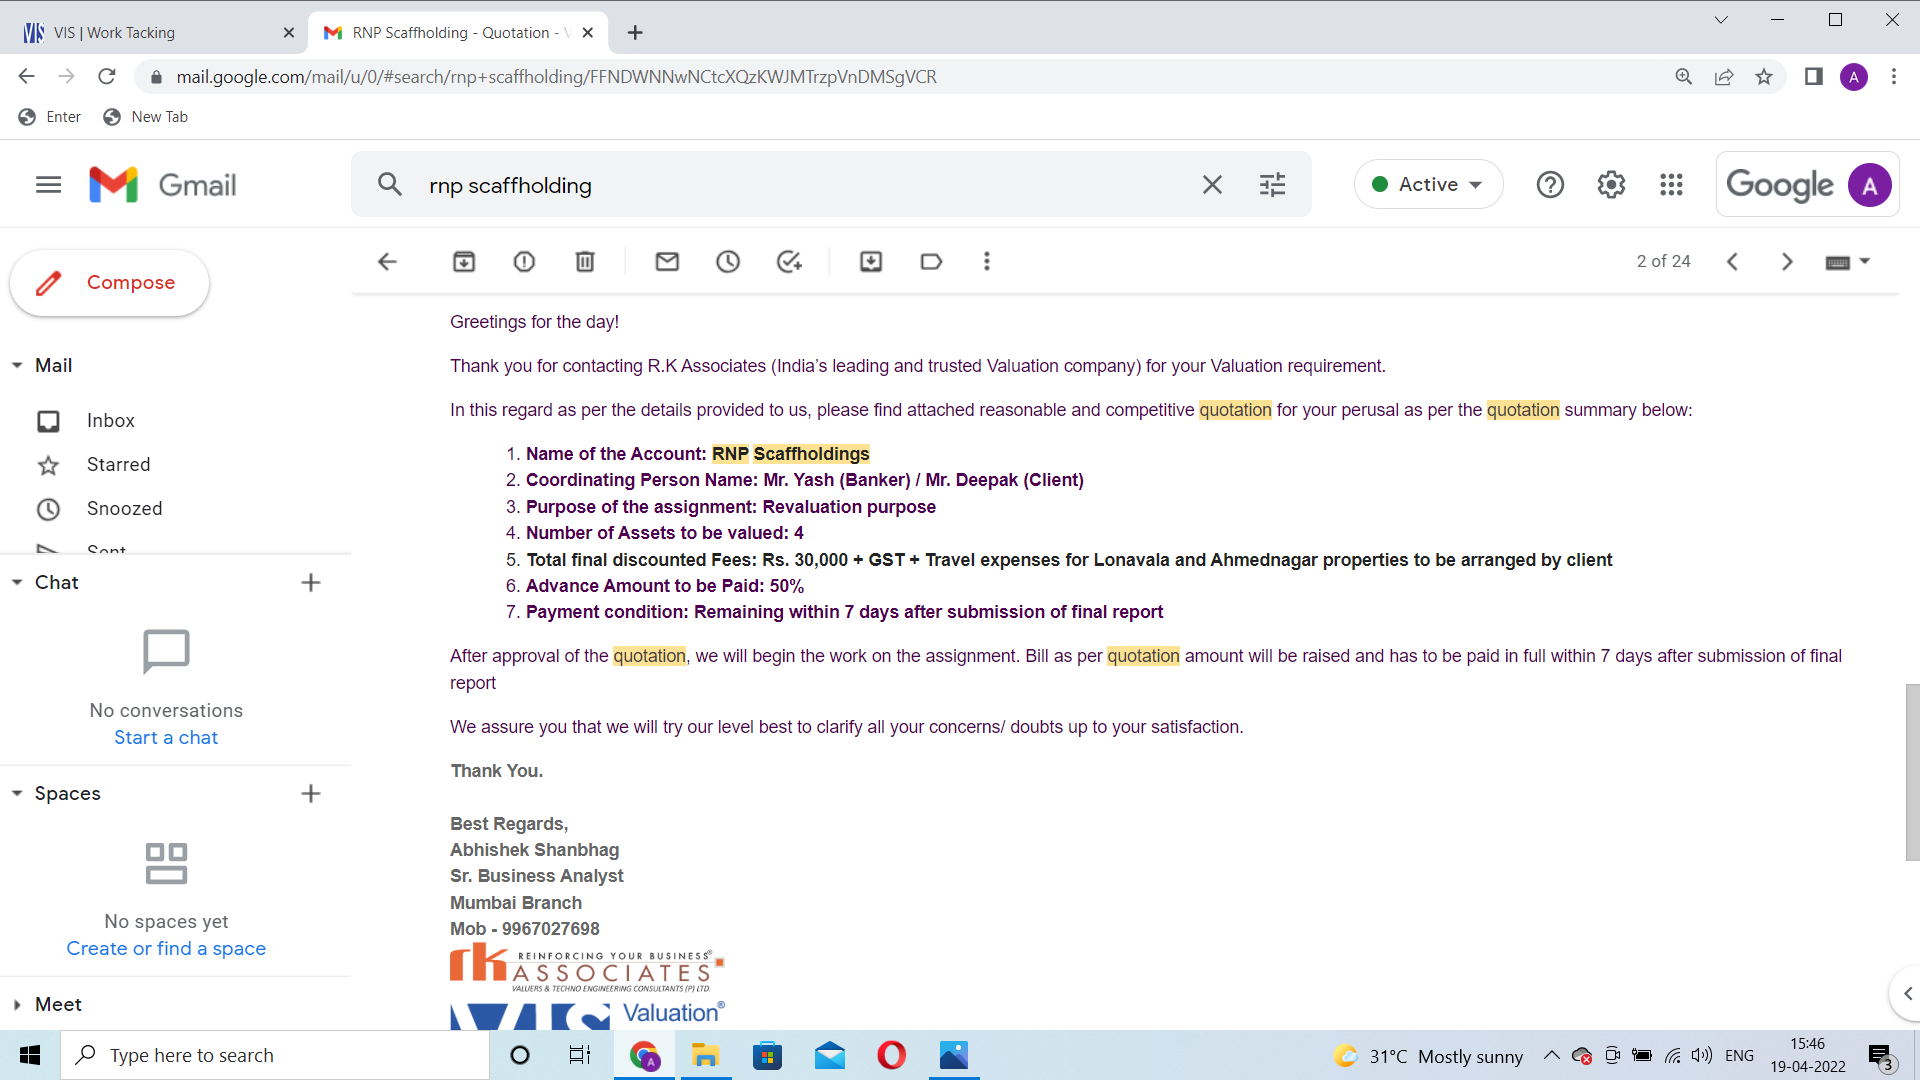Open Chrome side panel icon
This screenshot has height=1080, width=1920.
pos(1813,77)
